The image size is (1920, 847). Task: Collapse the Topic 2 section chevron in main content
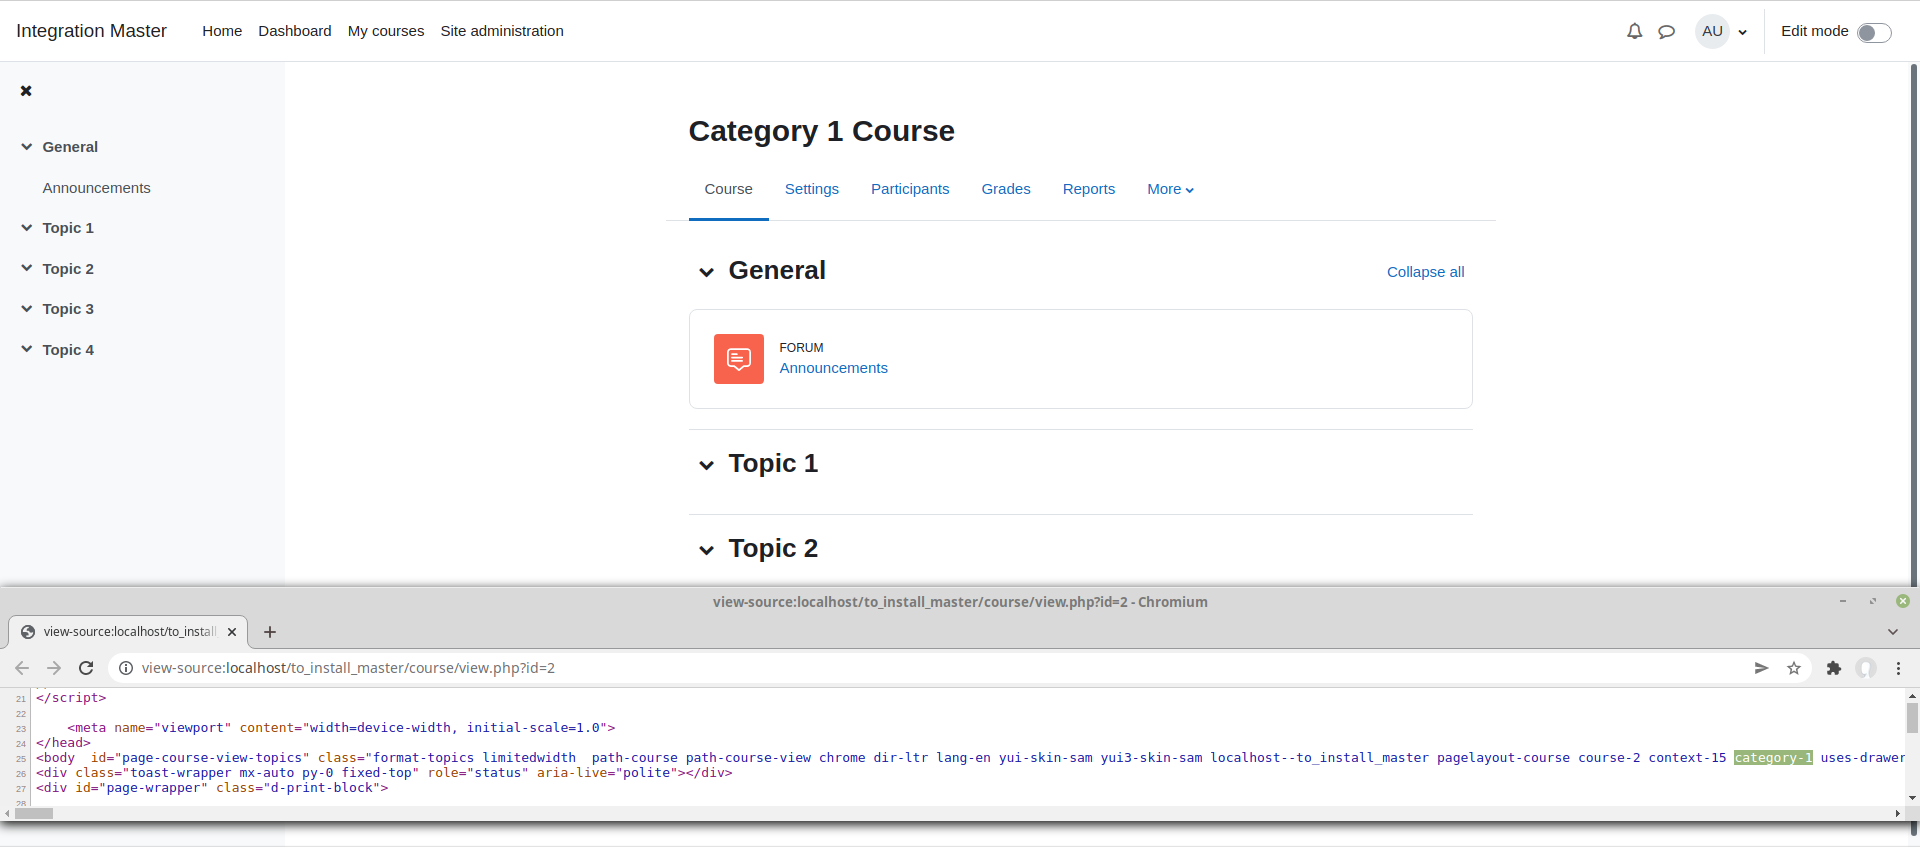pos(706,550)
